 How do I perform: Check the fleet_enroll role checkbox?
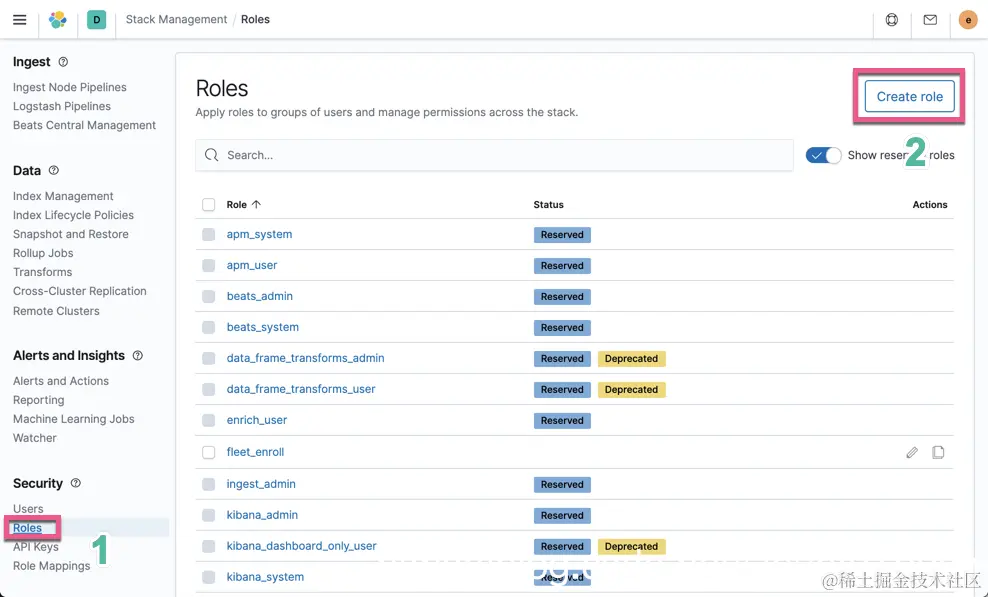click(209, 452)
